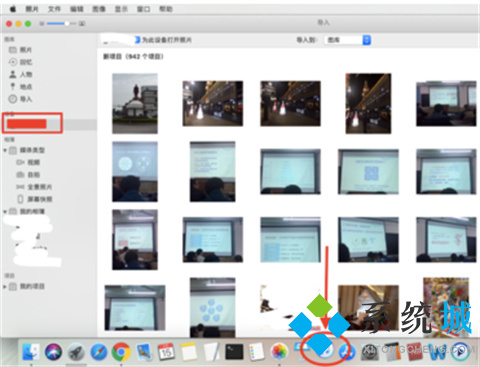This screenshot has height=367, width=480.
Task: Click the large-thumbnail zoom in icon
Action: [x=82, y=24]
